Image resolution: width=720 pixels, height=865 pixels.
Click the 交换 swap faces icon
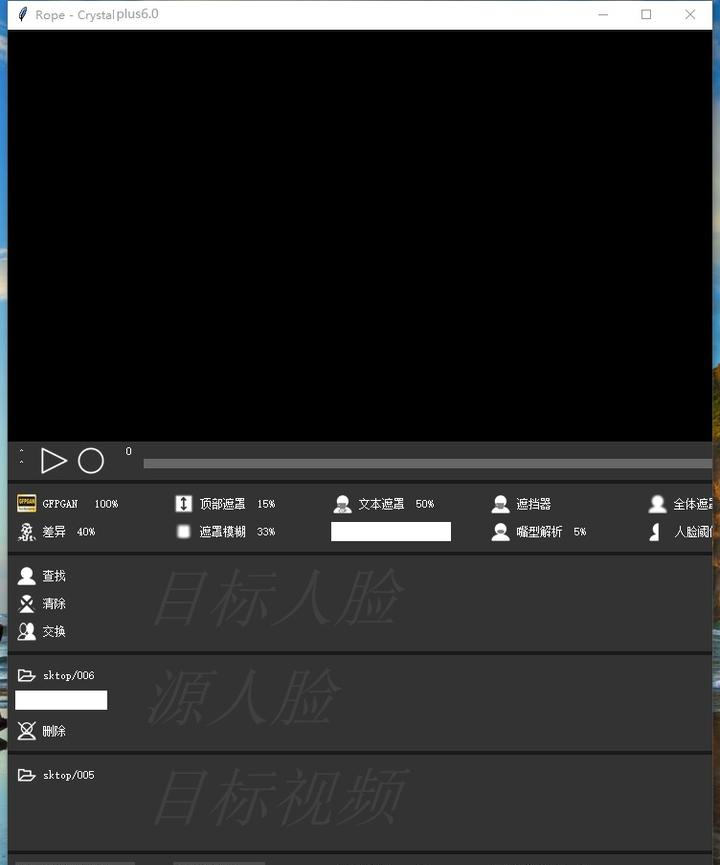point(26,631)
